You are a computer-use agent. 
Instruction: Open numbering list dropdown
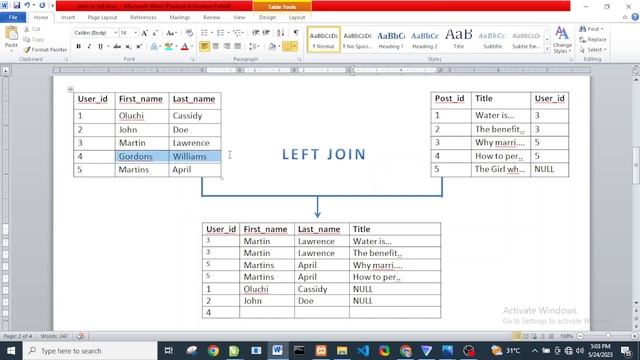coord(228,33)
